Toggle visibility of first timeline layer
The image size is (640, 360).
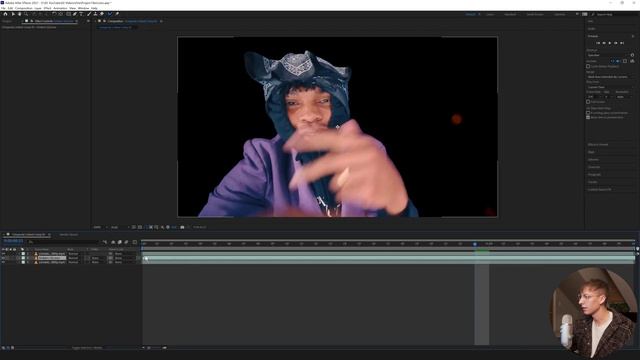point(3,254)
